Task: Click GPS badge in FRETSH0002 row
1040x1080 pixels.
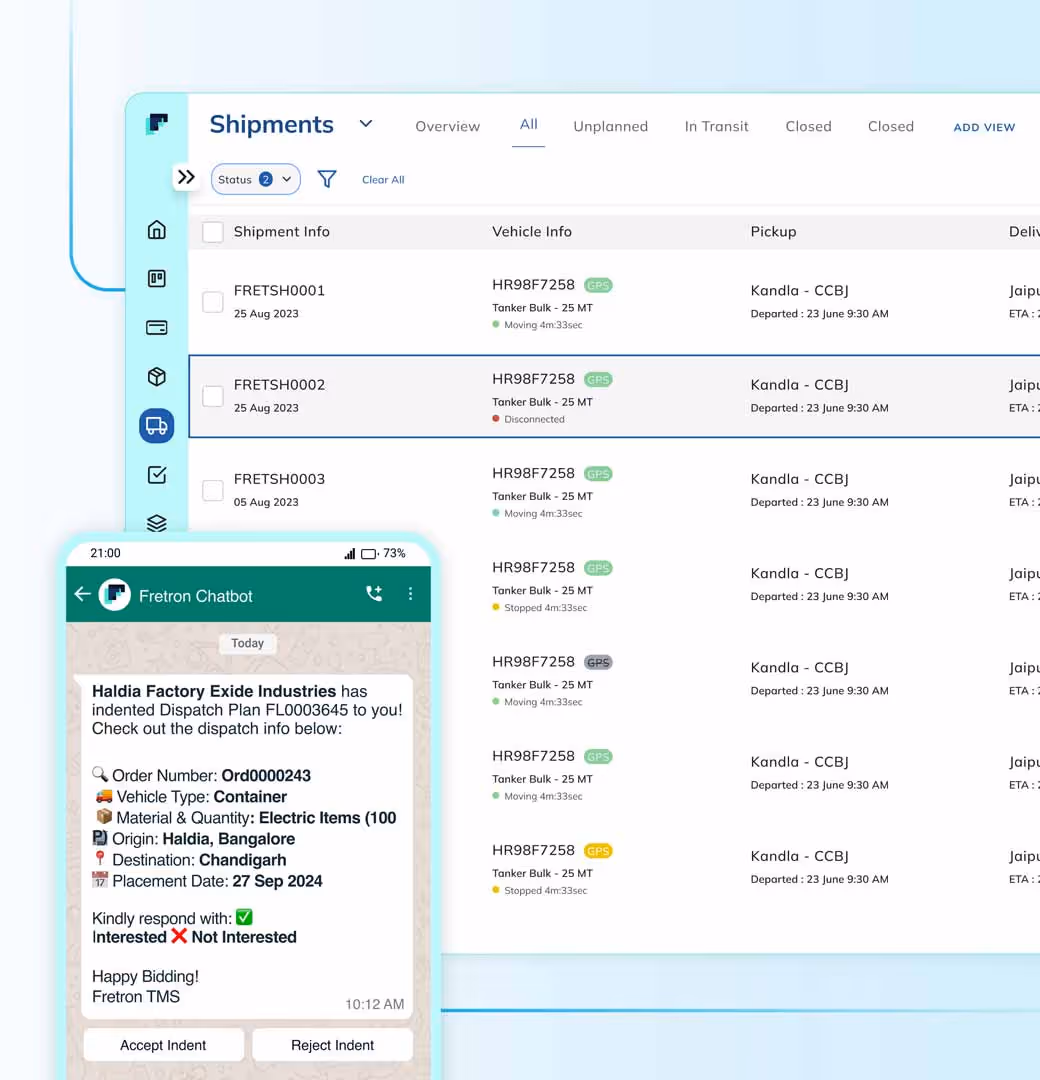Action: 598,380
